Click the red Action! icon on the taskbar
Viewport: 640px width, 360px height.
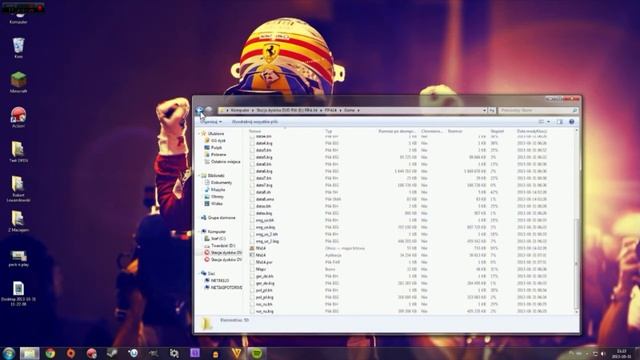(x=91, y=353)
